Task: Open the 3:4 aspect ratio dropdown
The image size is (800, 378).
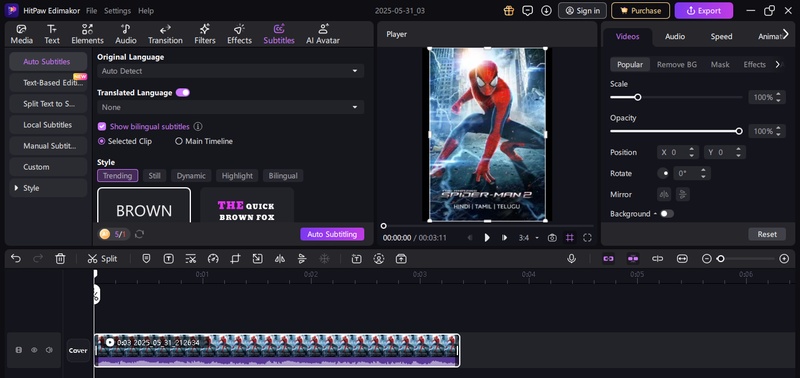Action: 529,238
